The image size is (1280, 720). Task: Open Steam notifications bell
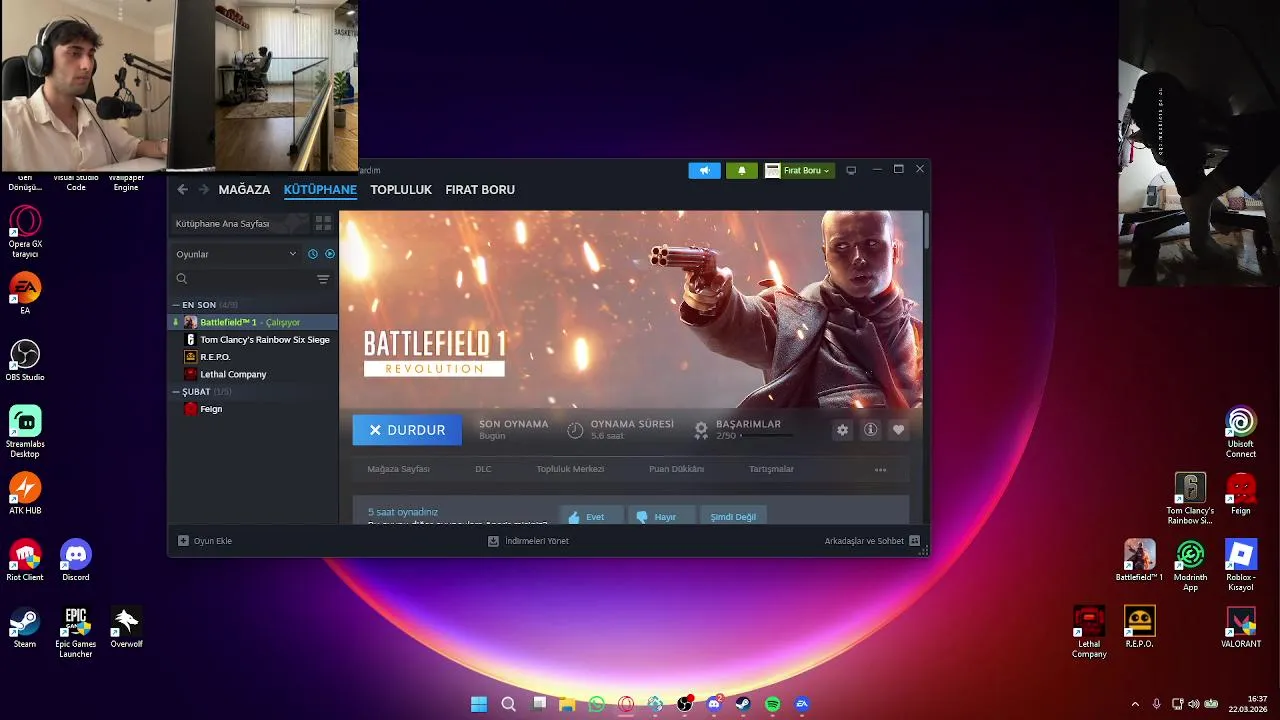[x=741, y=171]
